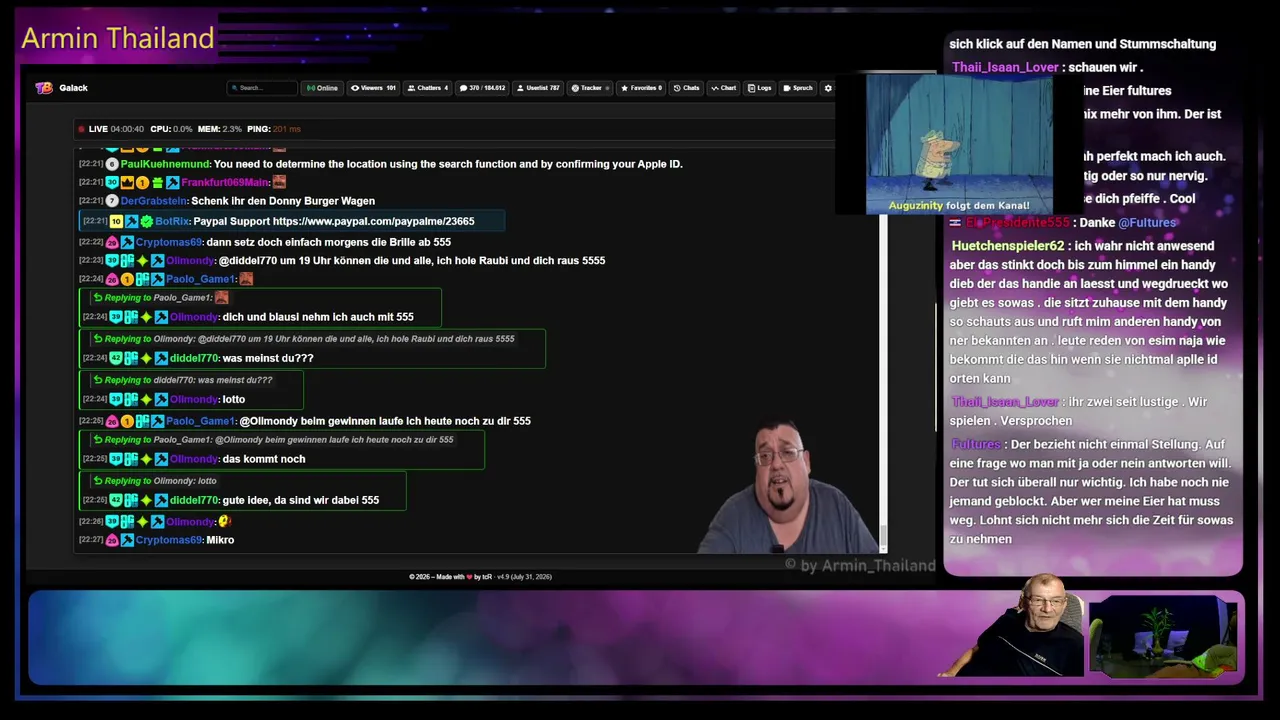Click the crown badge beside Frankfurt069Main
Viewport: 1280px width, 720px height.
(x=127, y=182)
